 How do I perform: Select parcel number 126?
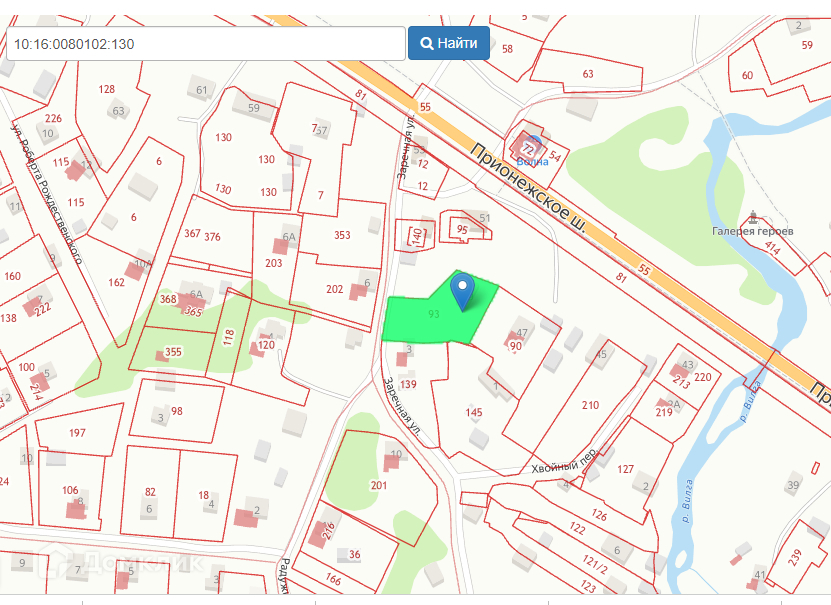[x=599, y=514]
